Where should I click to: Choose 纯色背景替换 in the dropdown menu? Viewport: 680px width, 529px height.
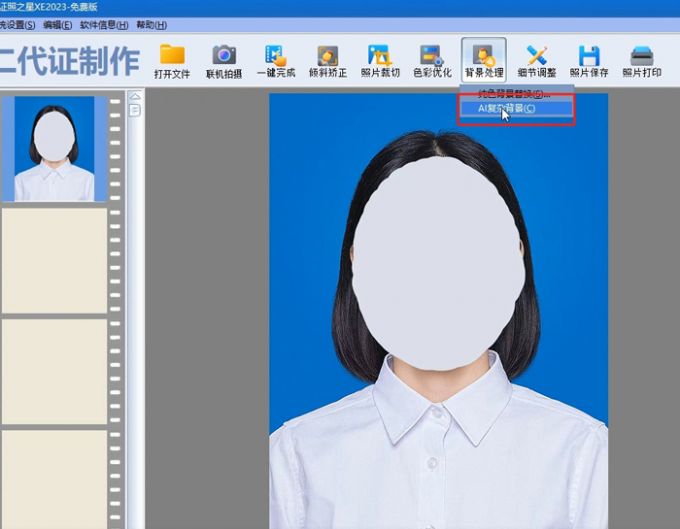pyautogui.click(x=514, y=93)
